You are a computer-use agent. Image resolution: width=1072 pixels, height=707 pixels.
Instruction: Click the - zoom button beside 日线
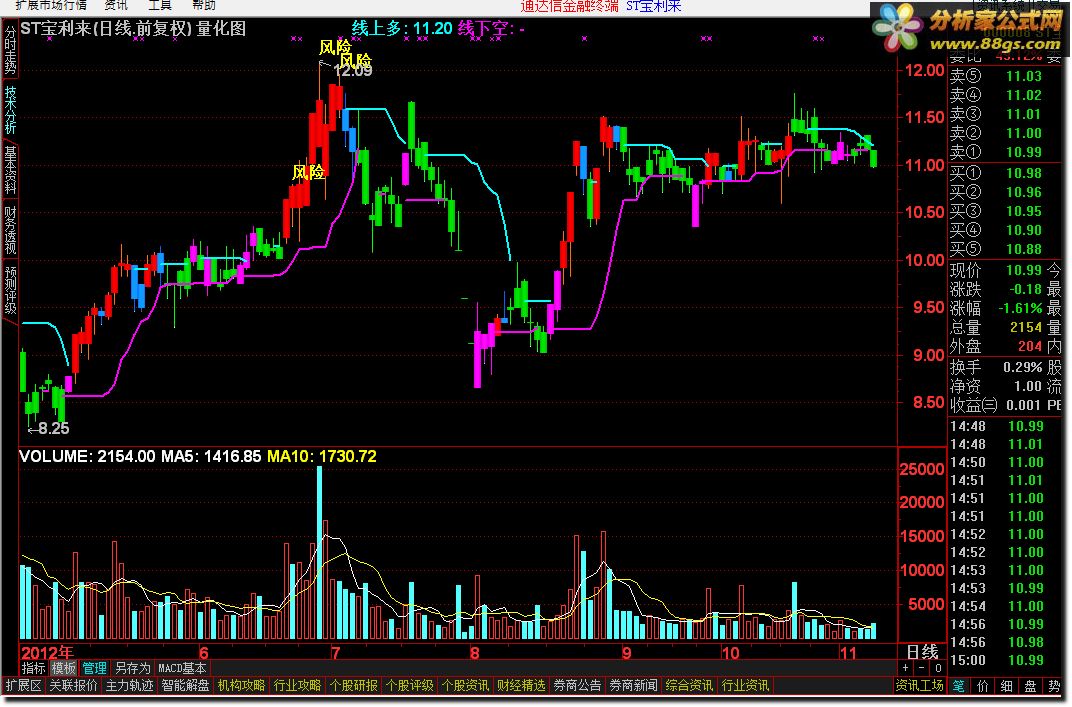point(922,668)
